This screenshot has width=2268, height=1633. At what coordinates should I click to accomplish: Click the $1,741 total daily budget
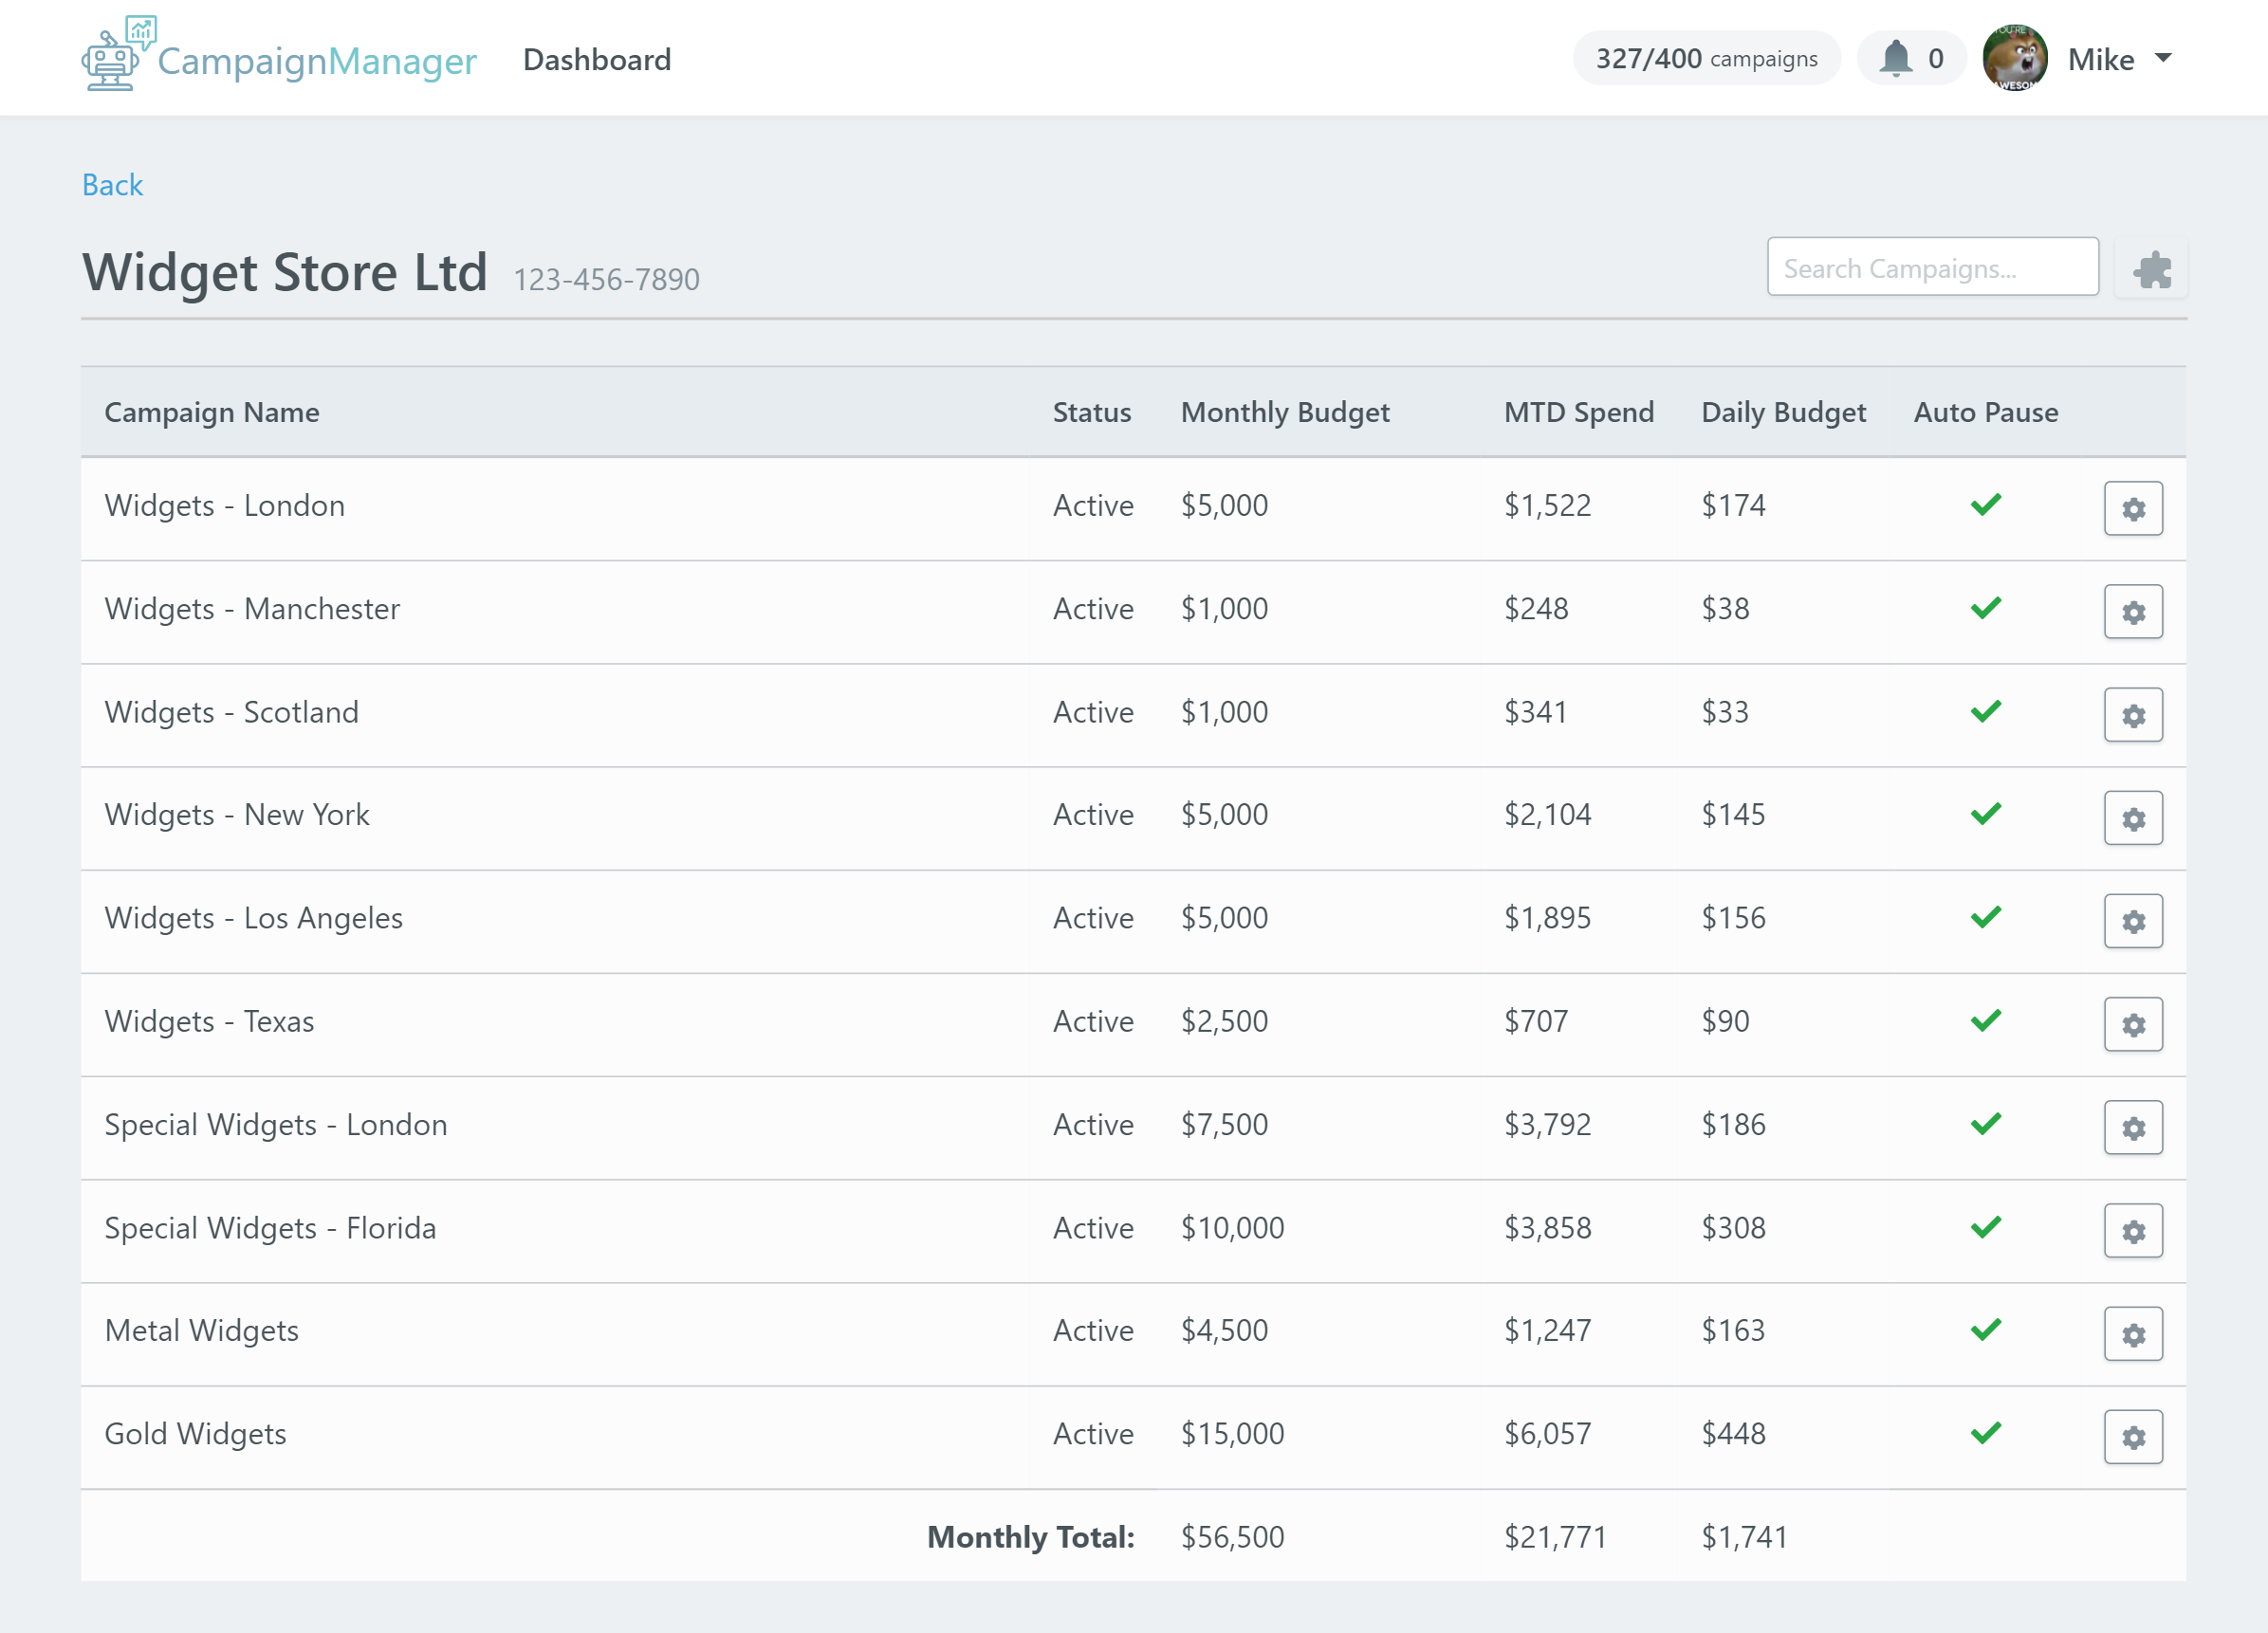click(x=1744, y=1537)
